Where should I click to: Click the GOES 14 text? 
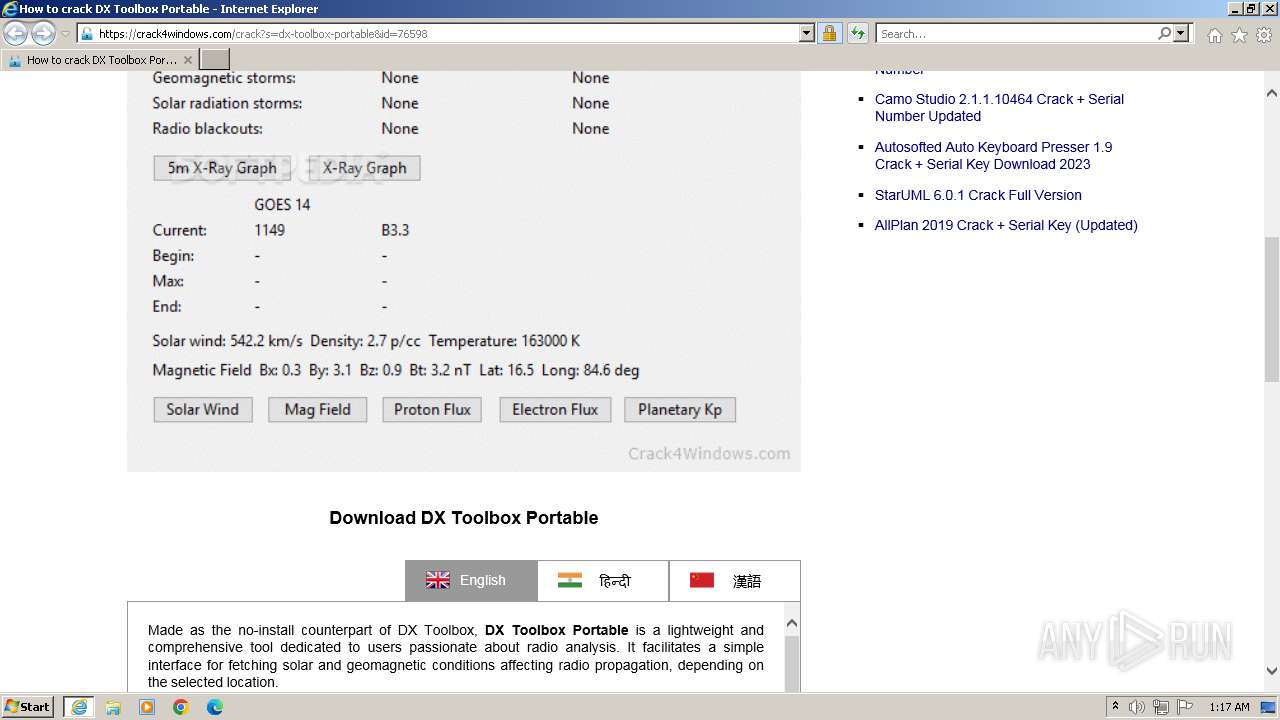click(282, 204)
